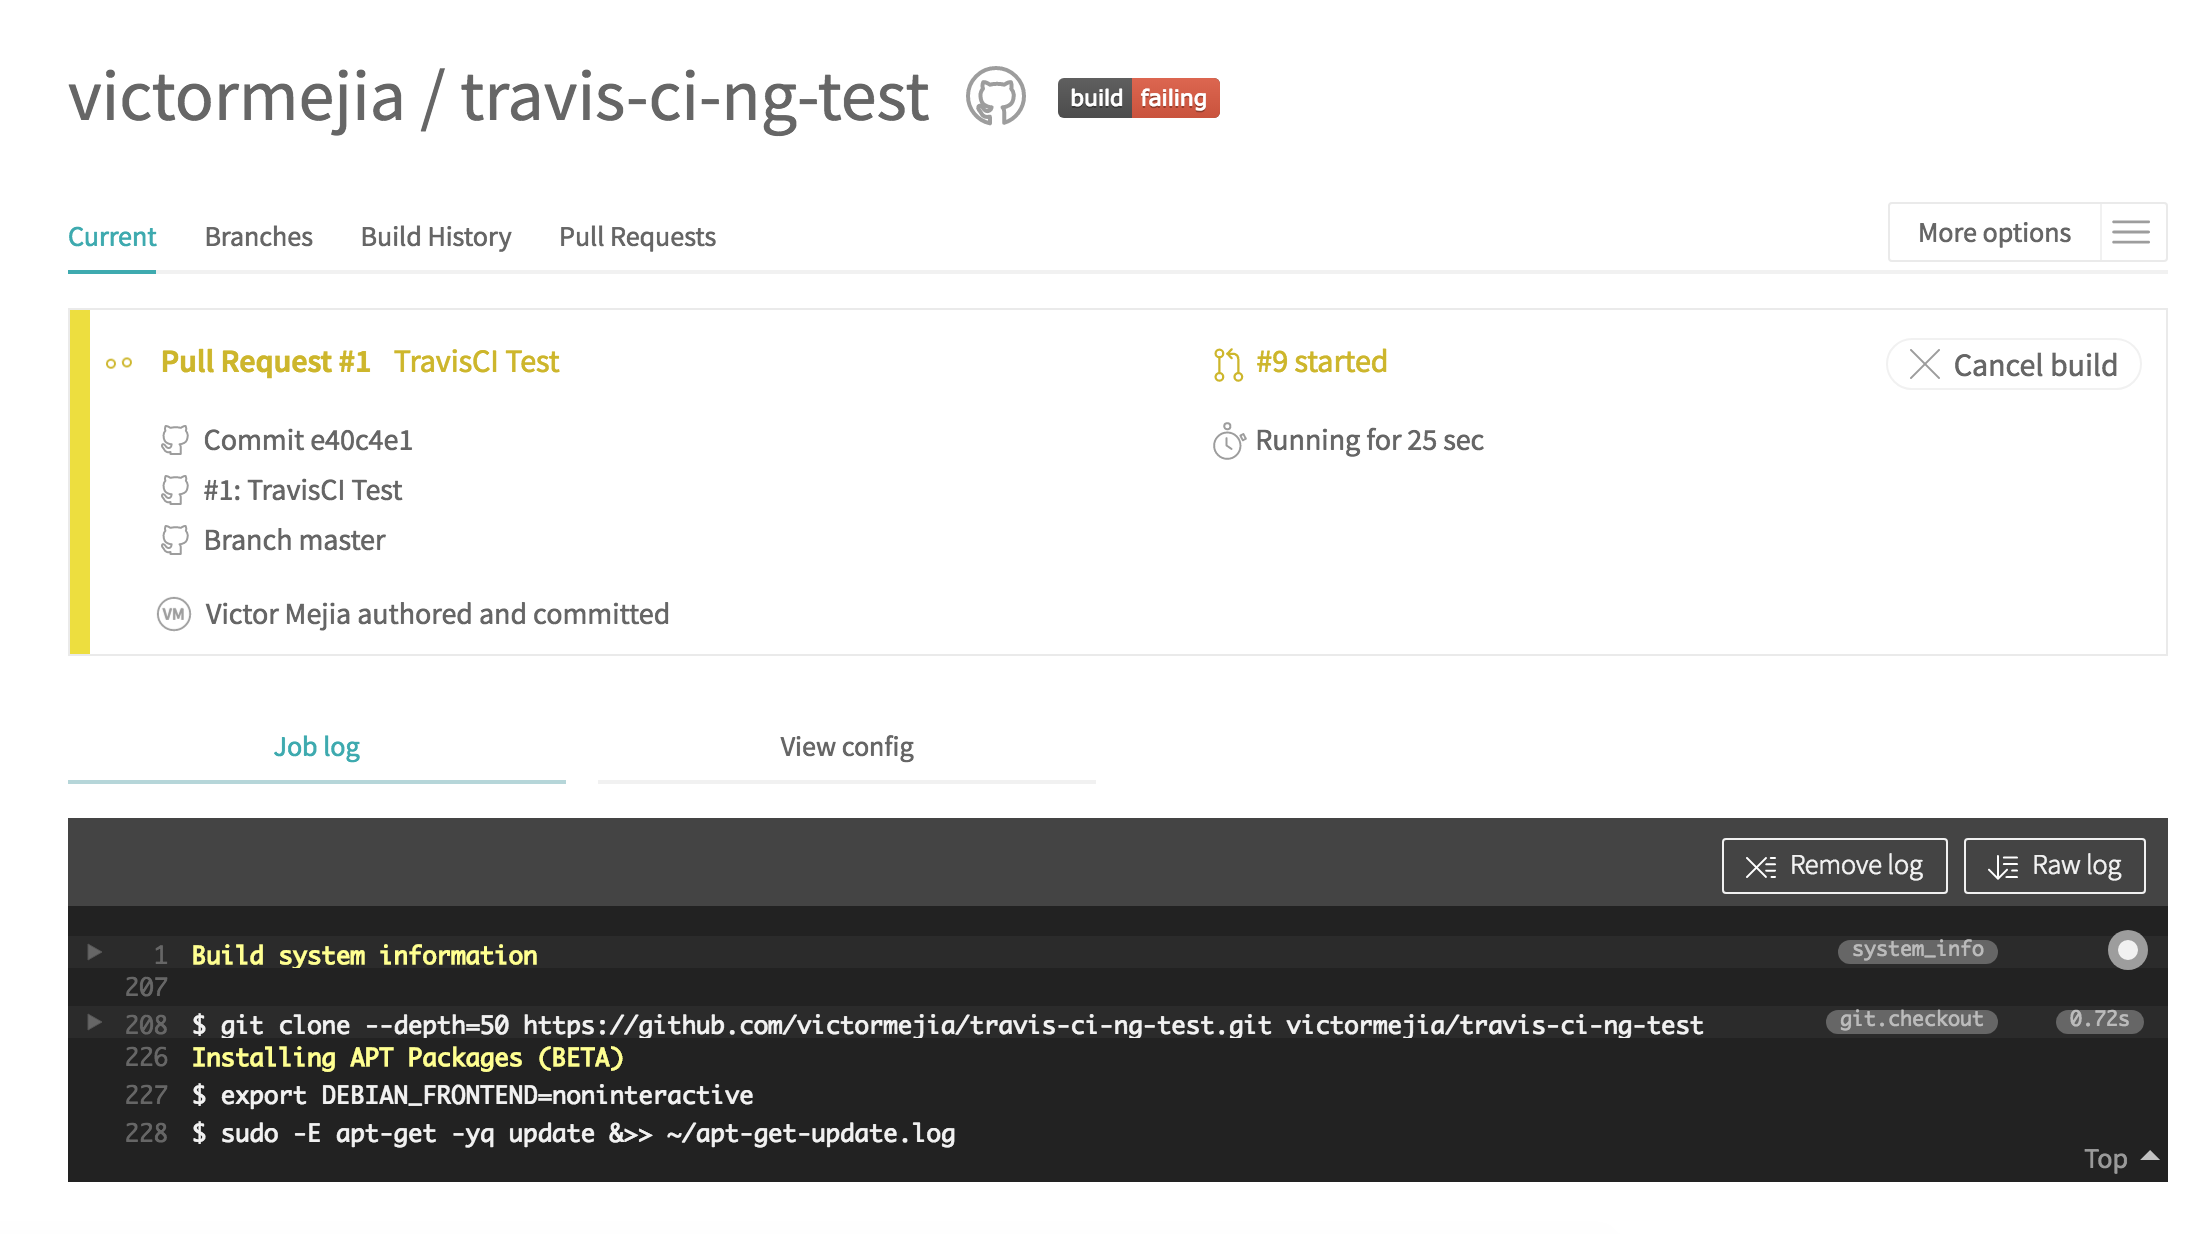This screenshot has width=2194, height=1234.
Task: Click the hamburger menu icon
Action: click(2130, 233)
